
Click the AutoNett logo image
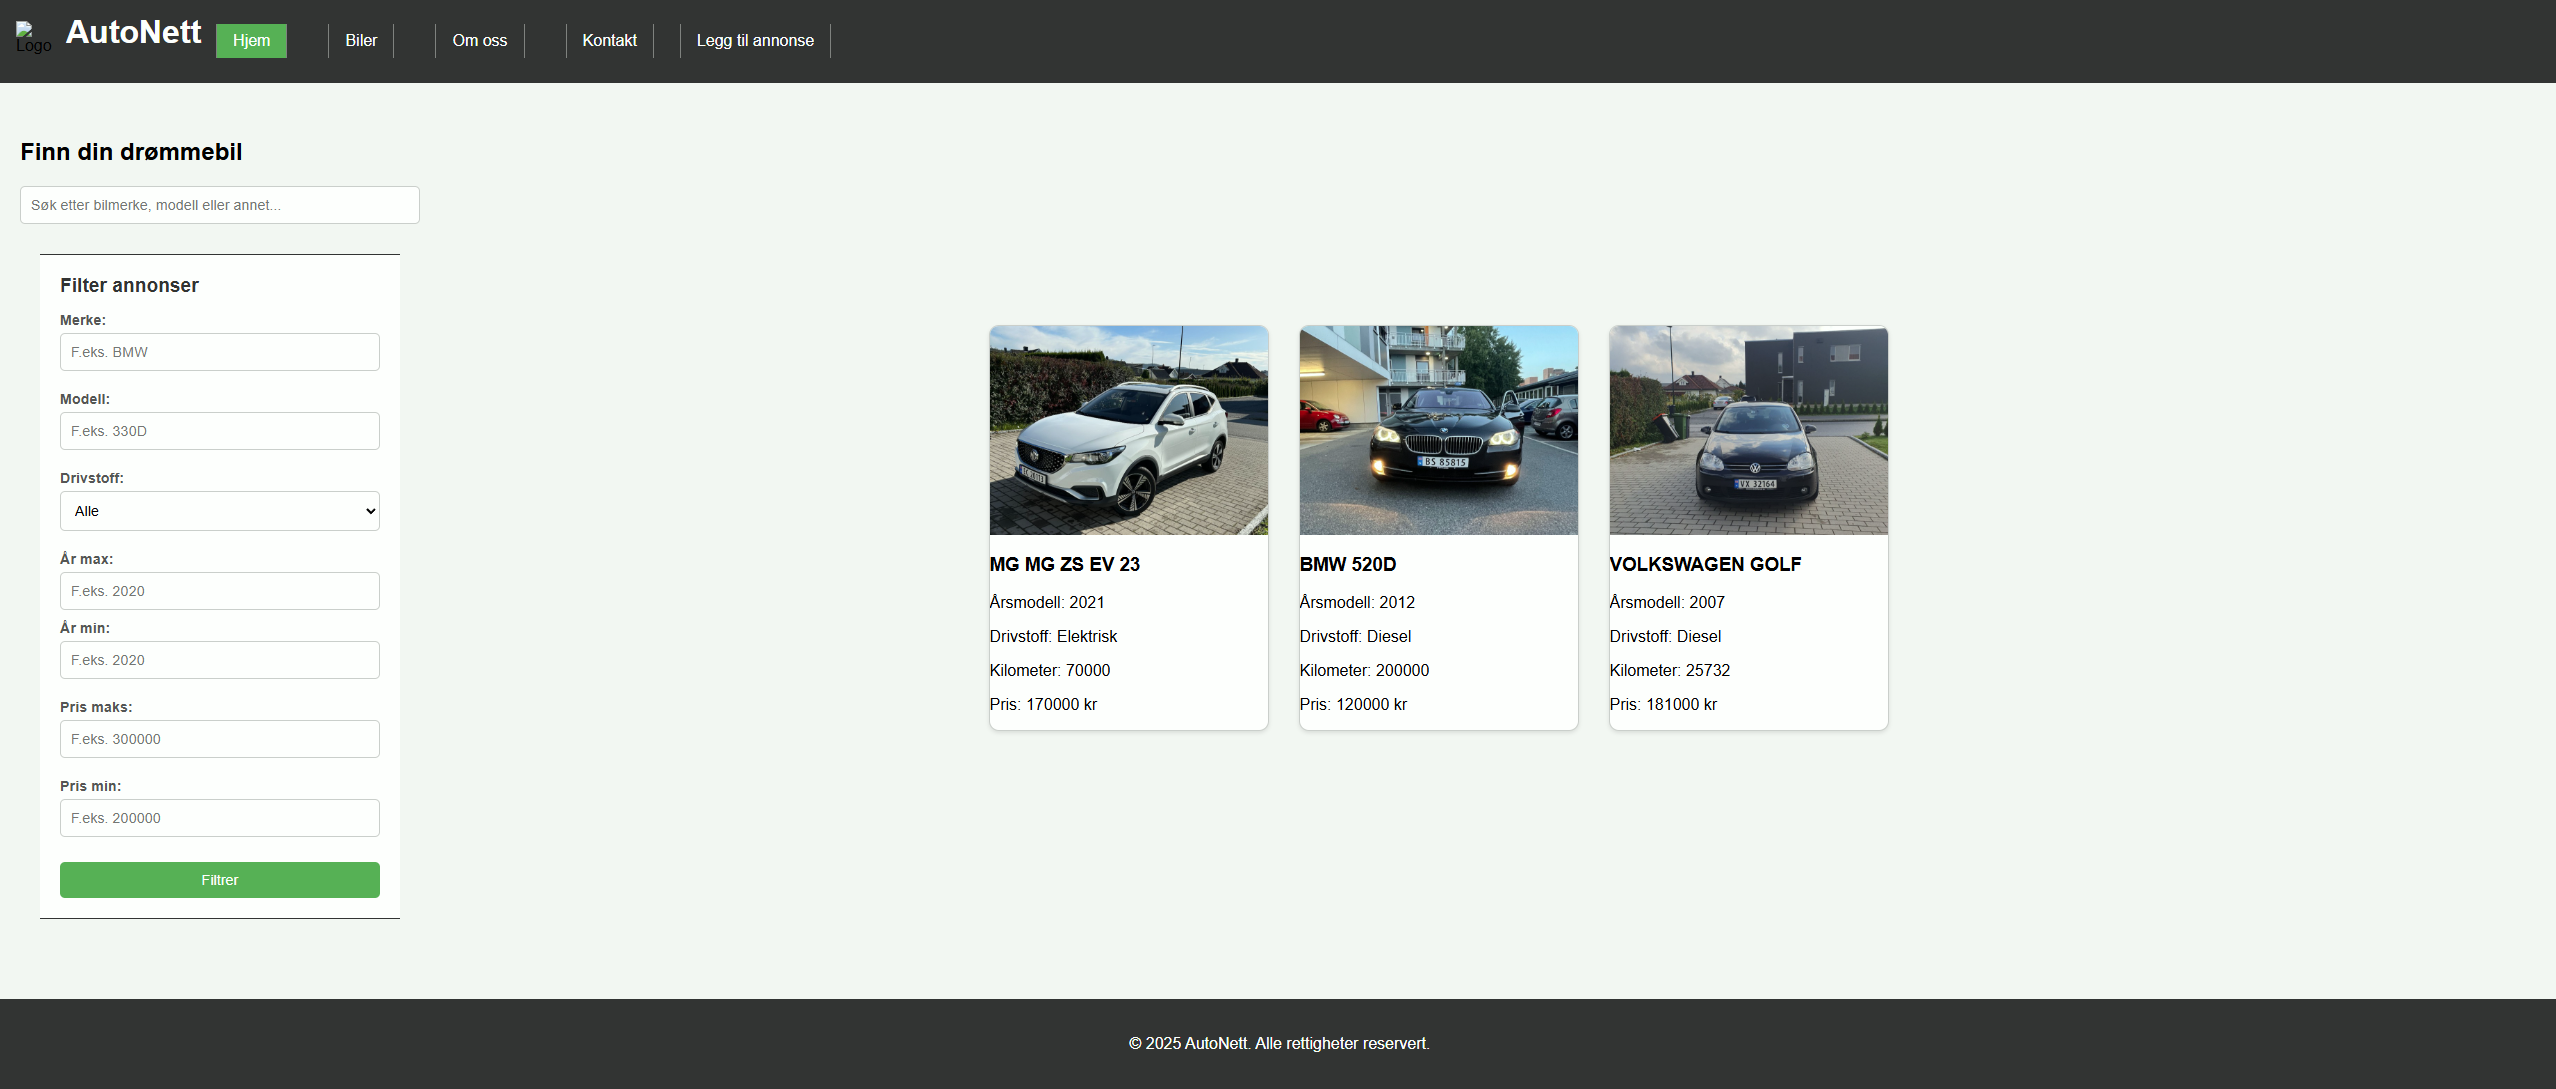coord(32,38)
